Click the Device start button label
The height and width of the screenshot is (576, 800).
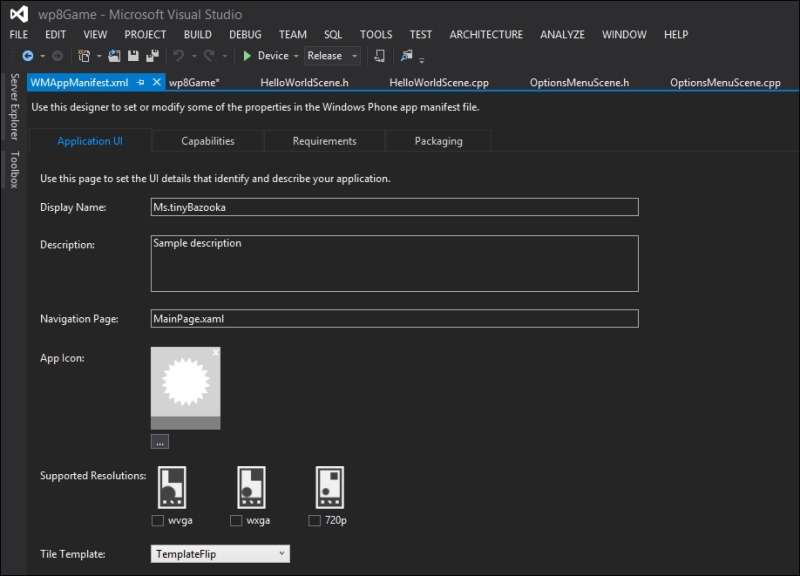point(273,56)
